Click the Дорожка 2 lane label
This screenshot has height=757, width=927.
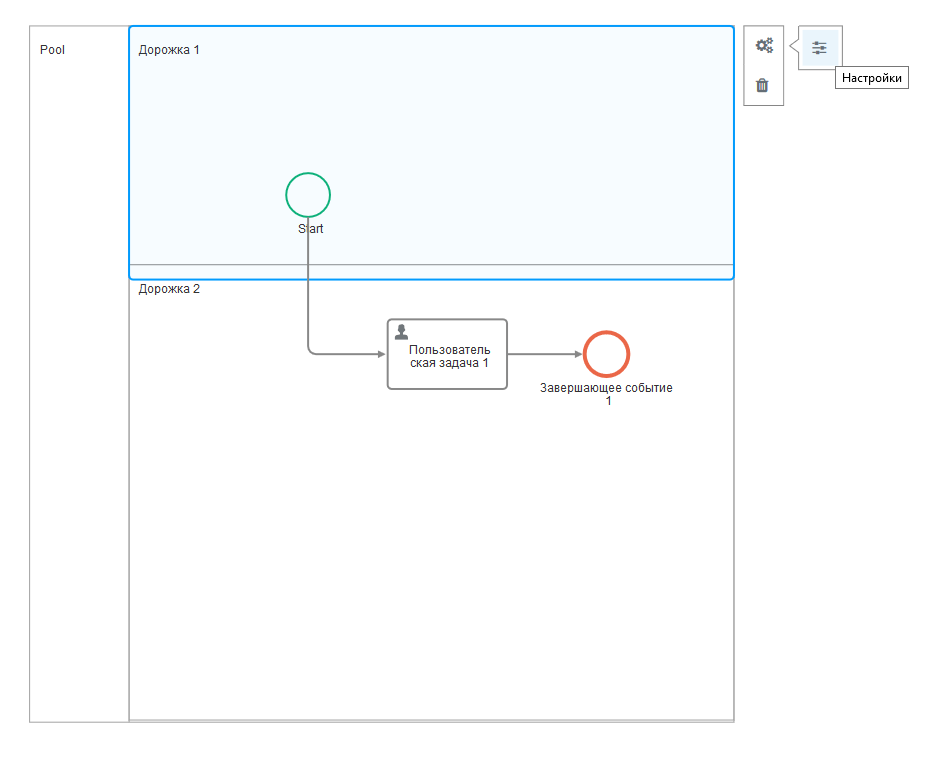pyautogui.click(x=169, y=289)
